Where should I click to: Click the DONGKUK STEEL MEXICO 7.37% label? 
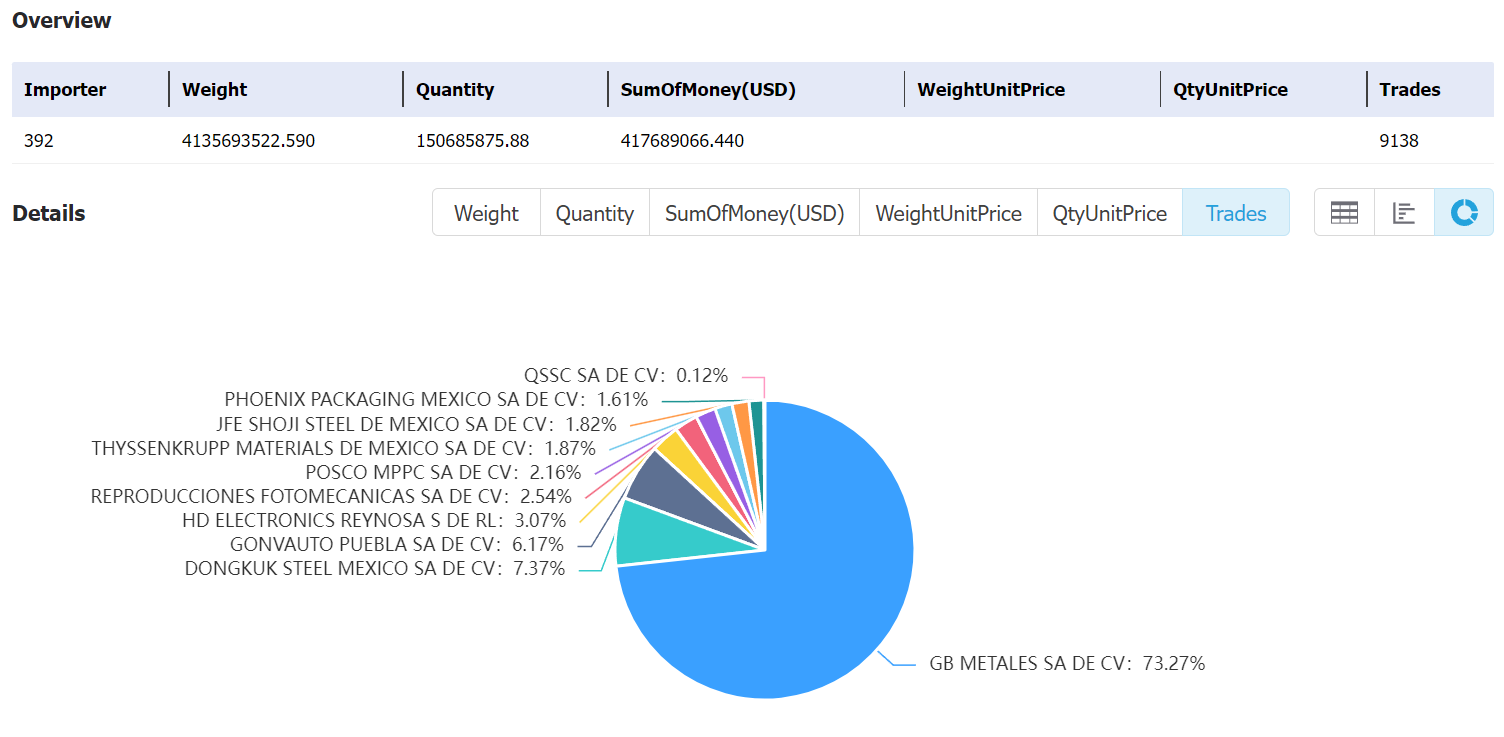click(x=375, y=569)
